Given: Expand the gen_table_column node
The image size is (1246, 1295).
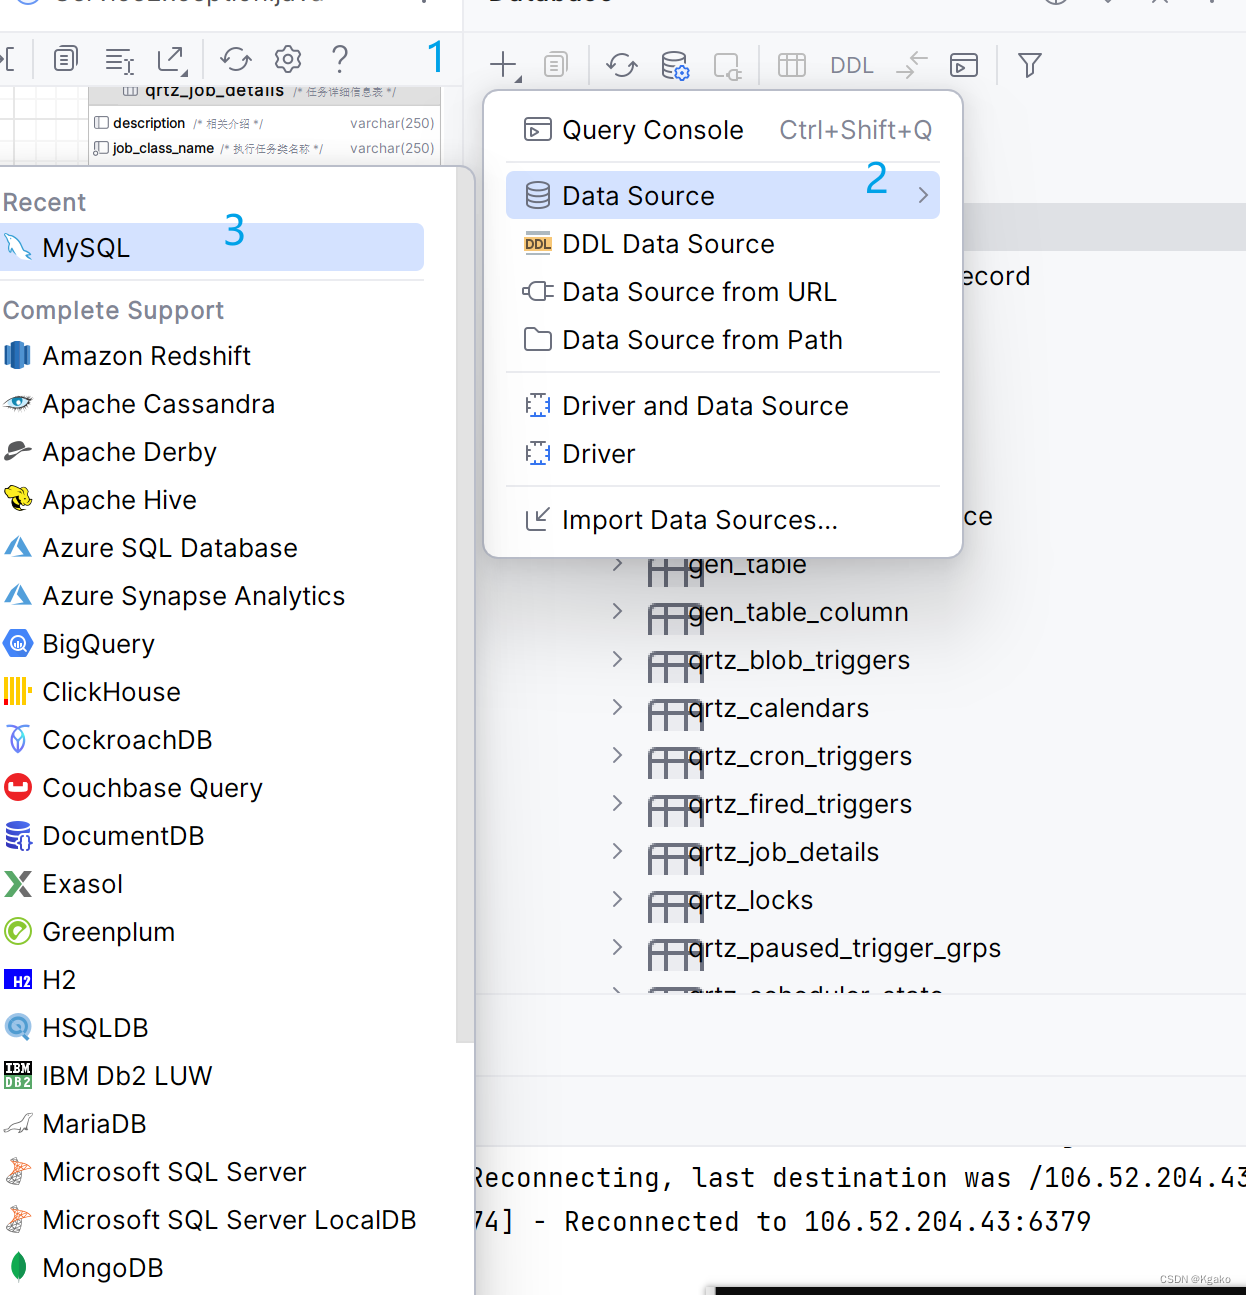Looking at the screenshot, I should 617,611.
